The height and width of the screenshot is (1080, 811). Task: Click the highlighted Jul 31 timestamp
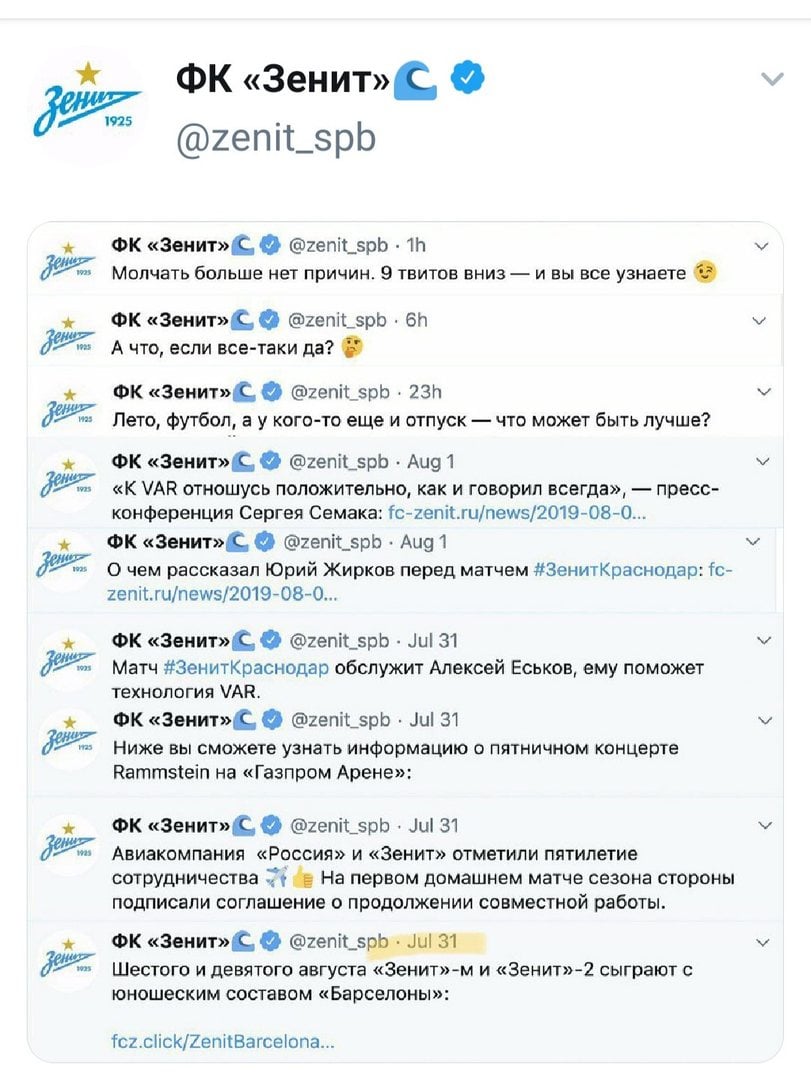pos(432,942)
